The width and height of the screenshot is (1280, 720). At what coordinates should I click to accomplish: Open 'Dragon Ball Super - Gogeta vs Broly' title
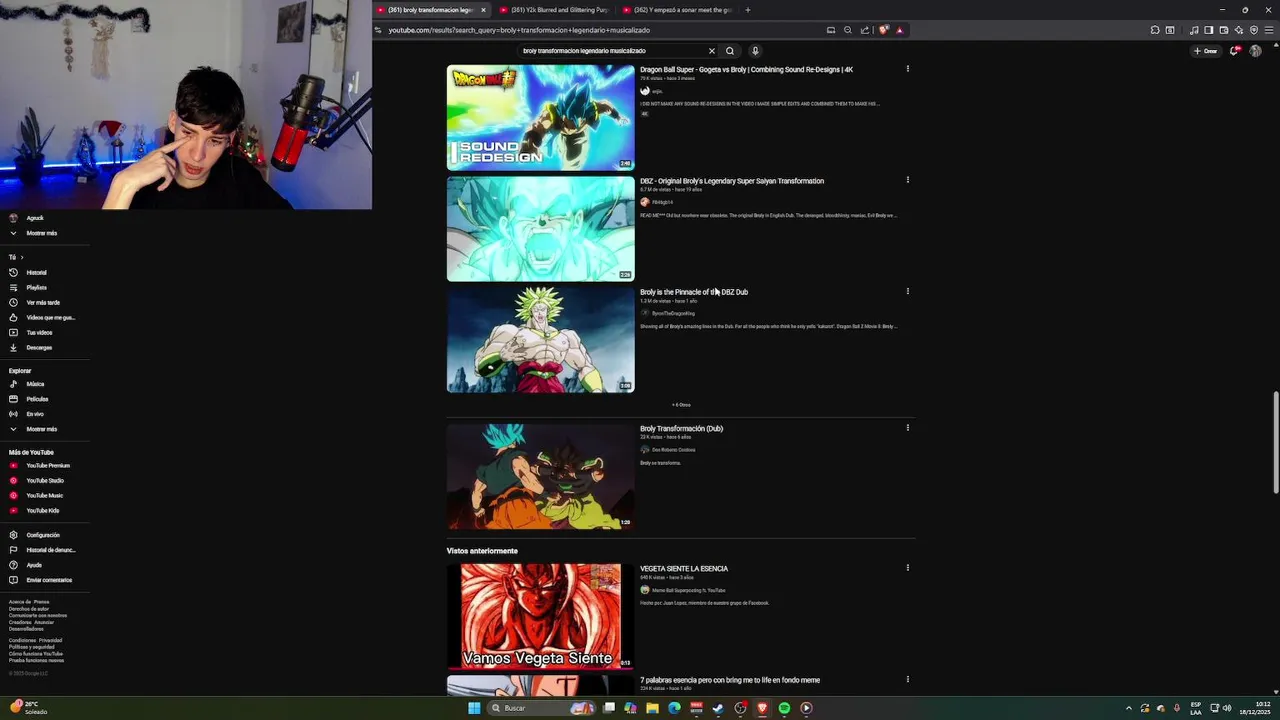[746, 69]
